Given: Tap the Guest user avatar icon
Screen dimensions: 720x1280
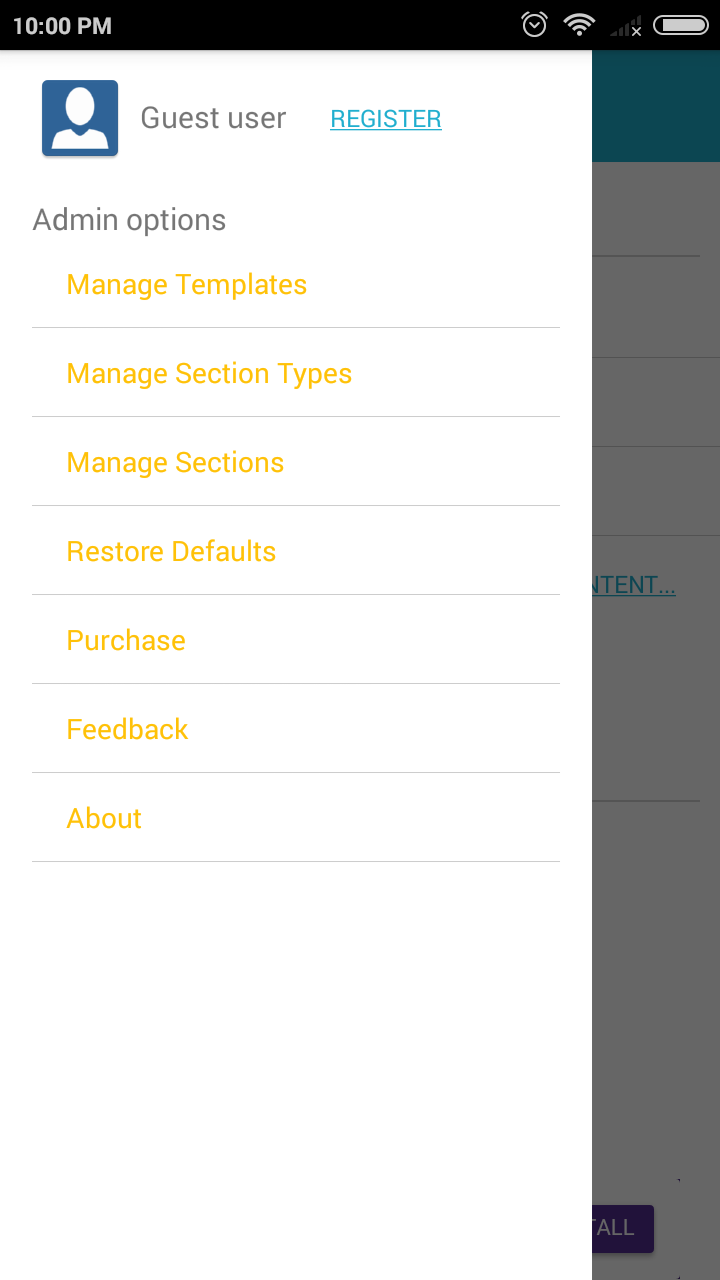Looking at the screenshot, I should (x=80, y=118).
